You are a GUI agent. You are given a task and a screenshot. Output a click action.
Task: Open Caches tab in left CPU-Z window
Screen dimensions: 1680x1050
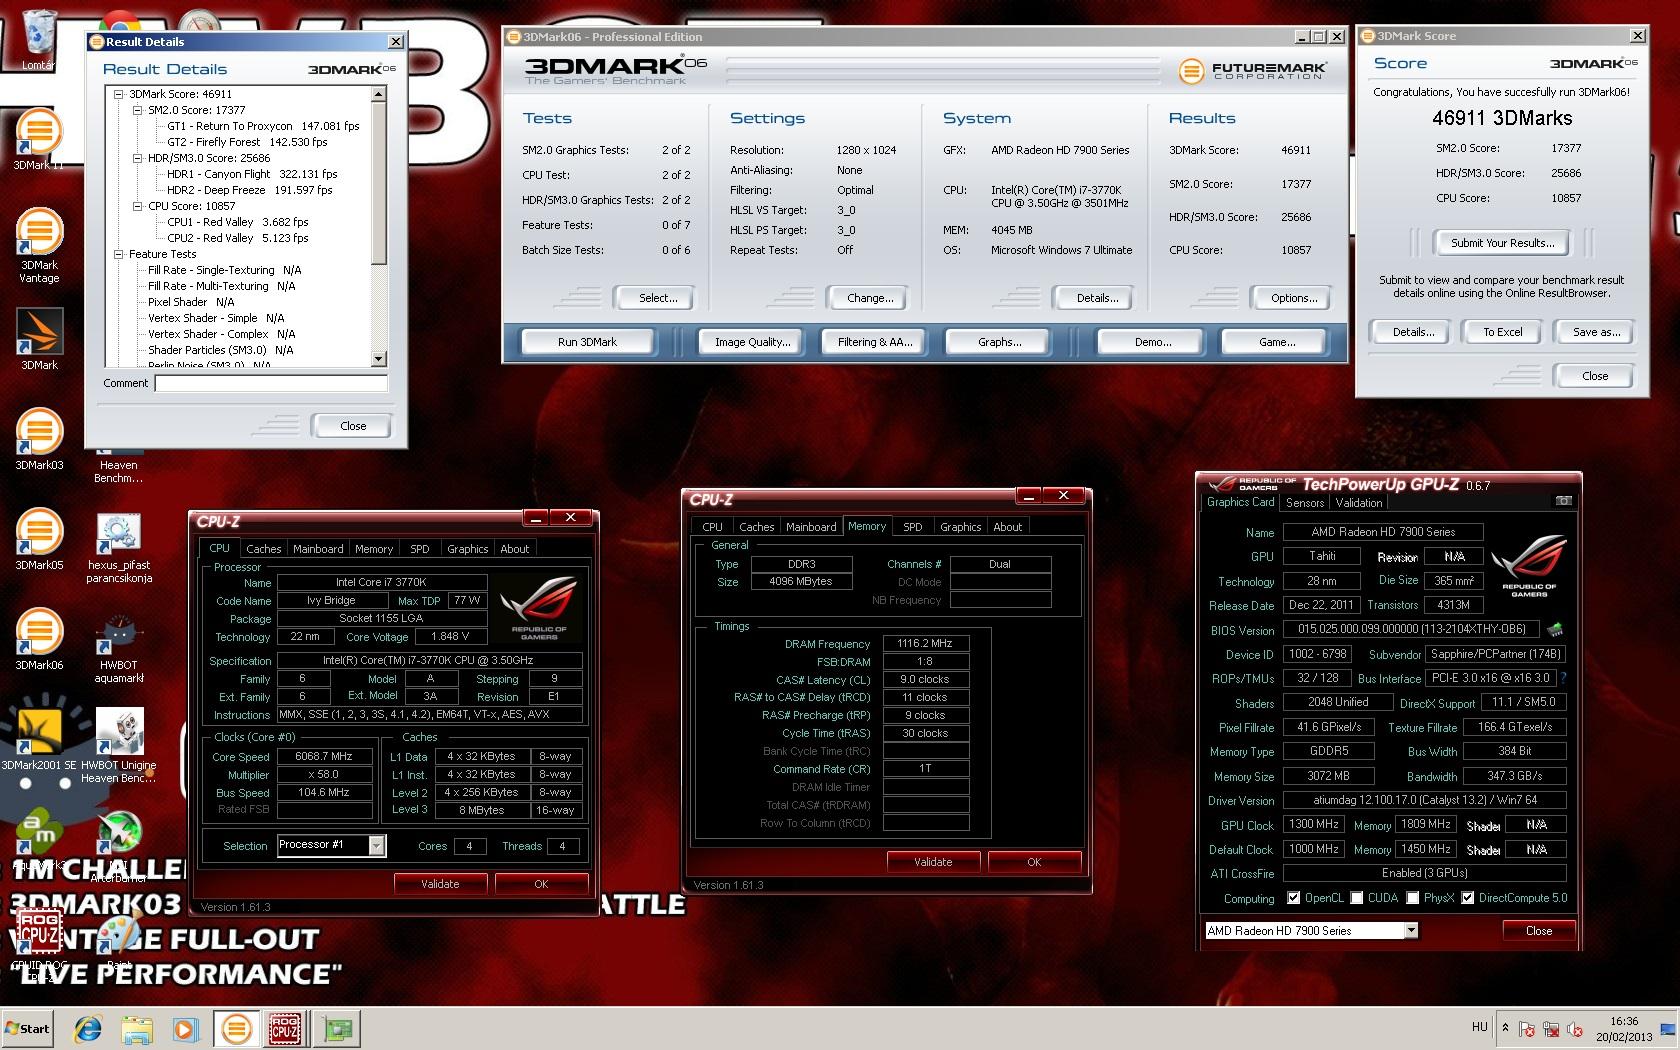[264, 549]
